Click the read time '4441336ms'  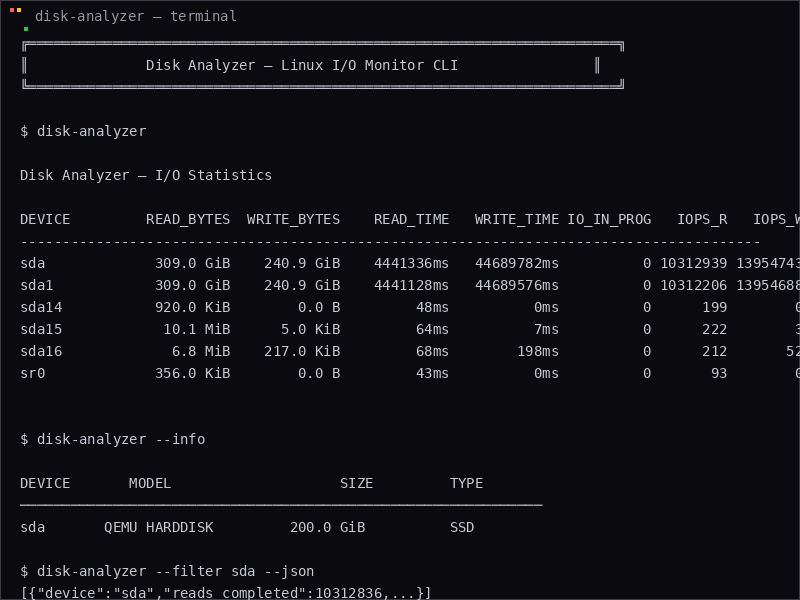pos(411,264)
